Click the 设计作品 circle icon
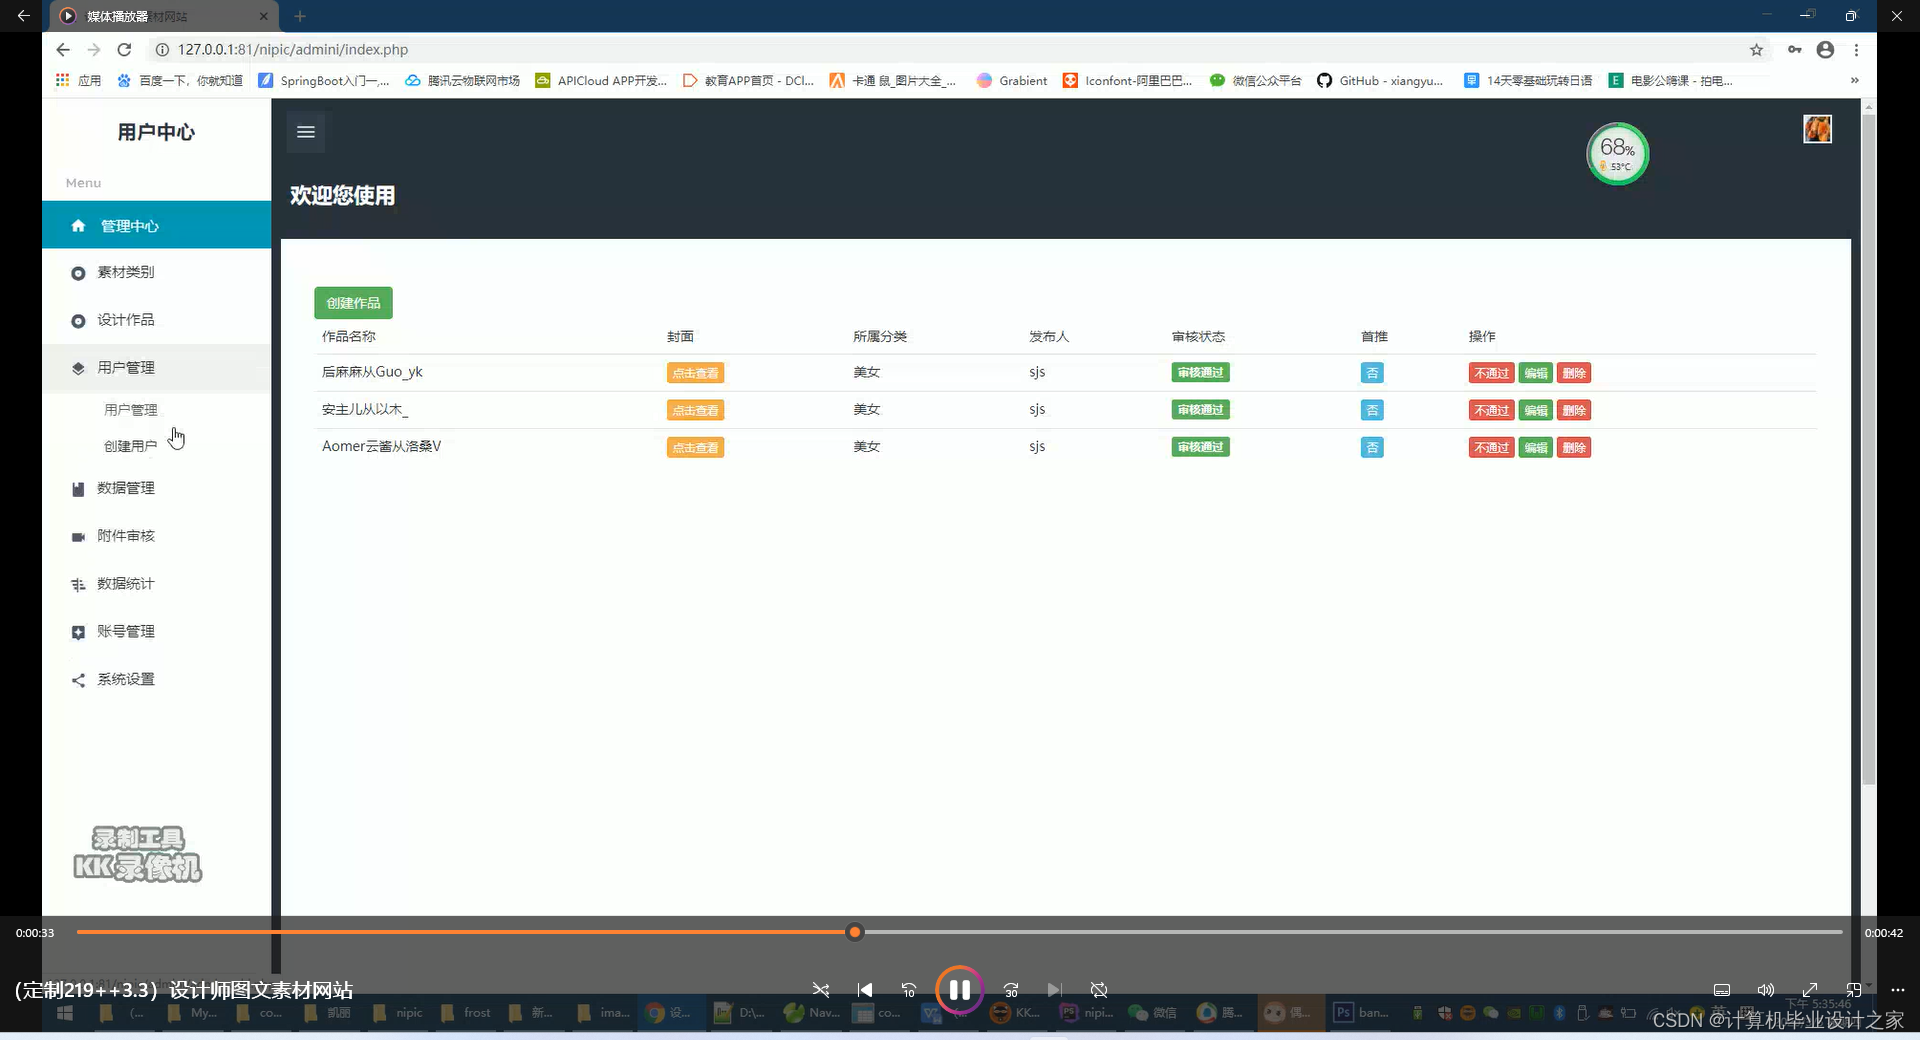The width and height of the screenshot is (1920, 1040). click(x=78, y=321)
